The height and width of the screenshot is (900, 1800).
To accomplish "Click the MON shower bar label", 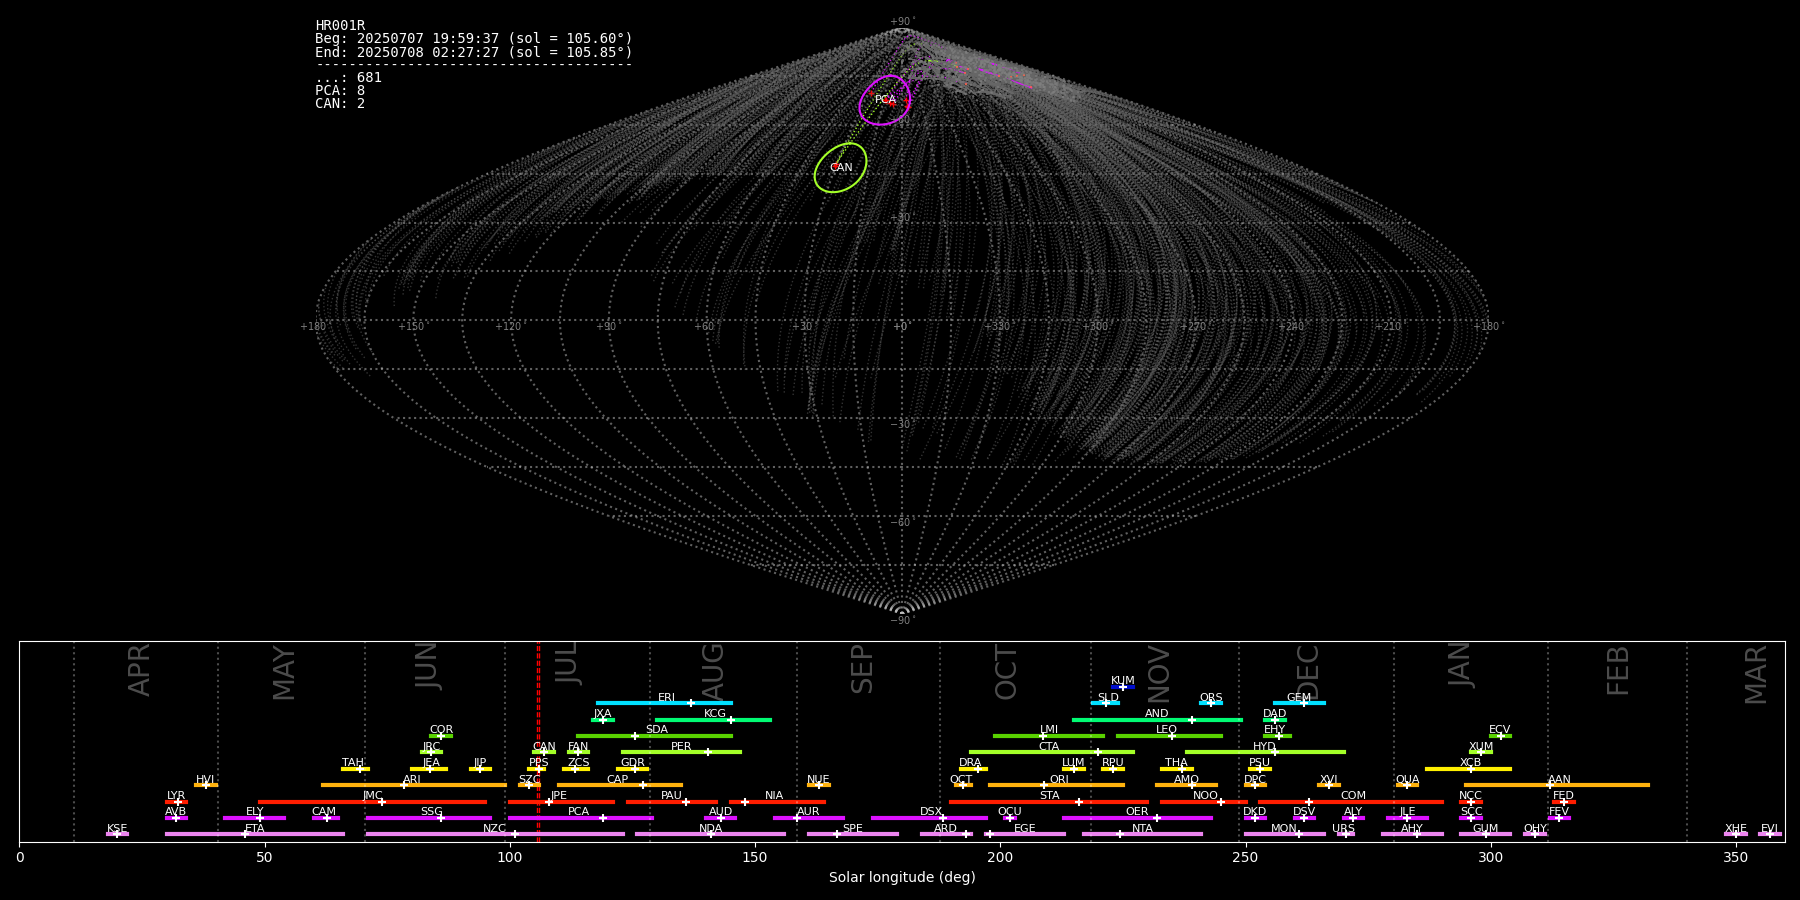I will 1284,829.
